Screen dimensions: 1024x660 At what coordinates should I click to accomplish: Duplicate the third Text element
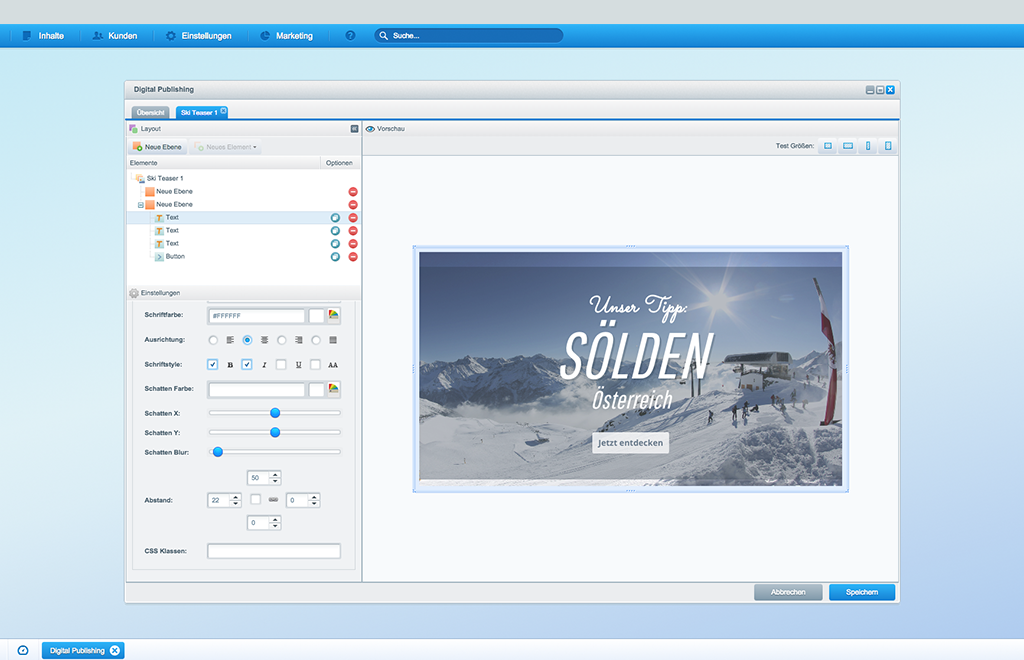pos(335,244)
